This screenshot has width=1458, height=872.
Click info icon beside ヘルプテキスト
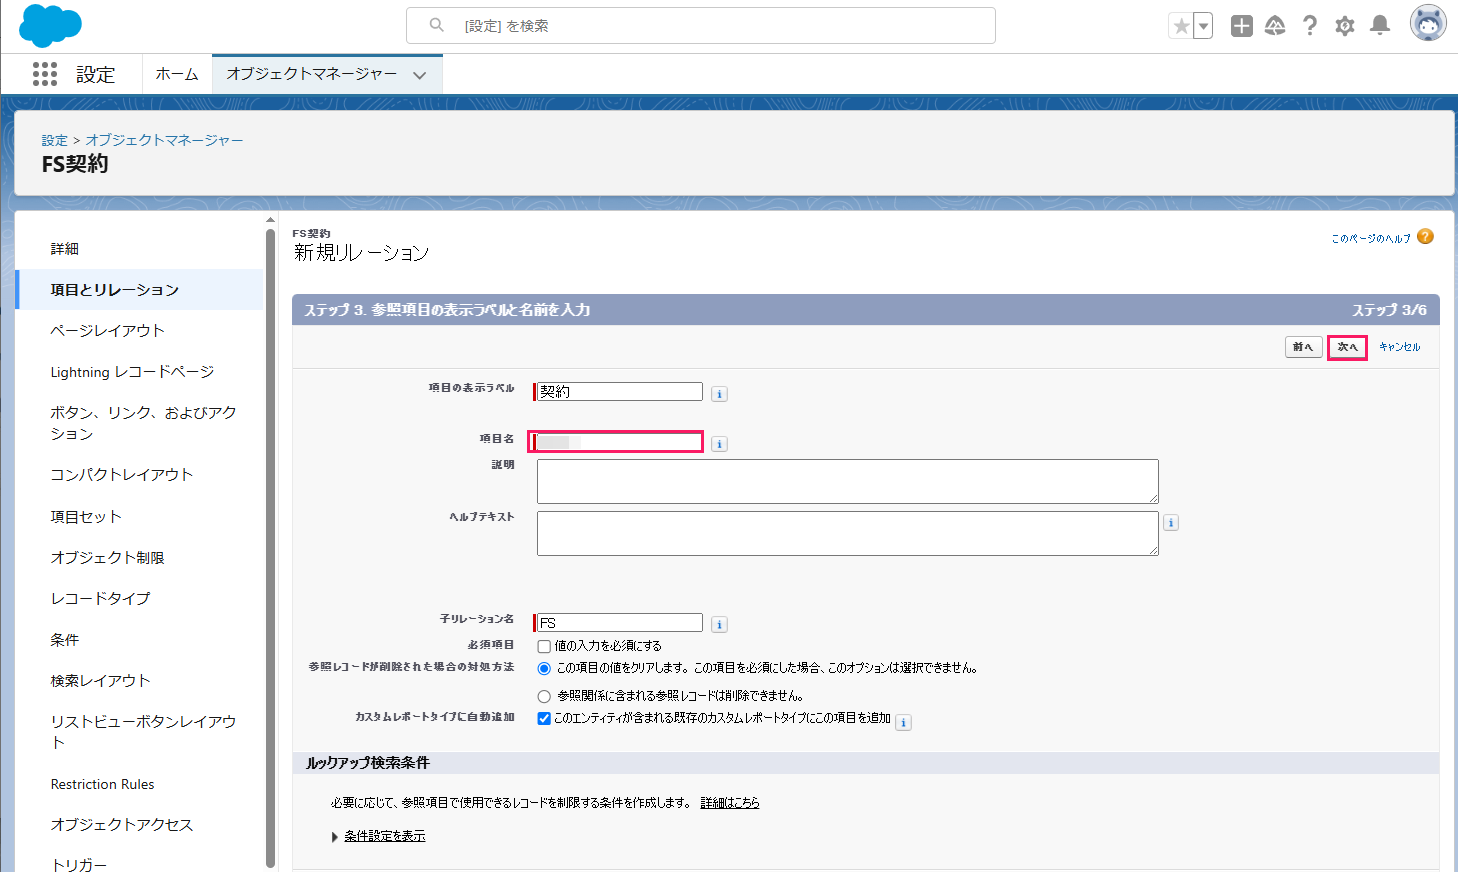coord(1171,523)
